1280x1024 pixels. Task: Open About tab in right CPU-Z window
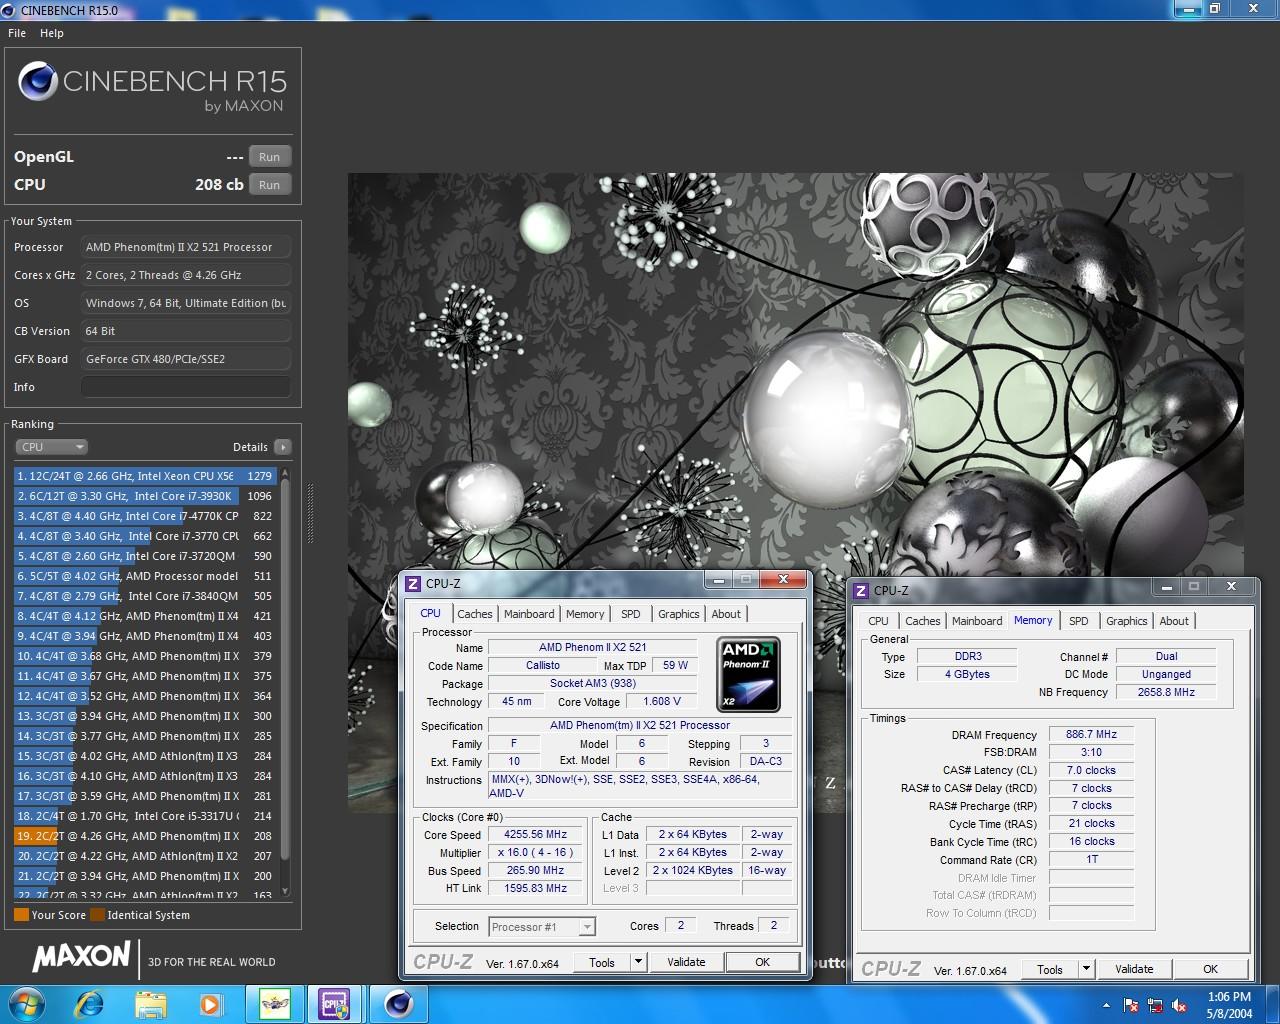[x=1174, y=621]
